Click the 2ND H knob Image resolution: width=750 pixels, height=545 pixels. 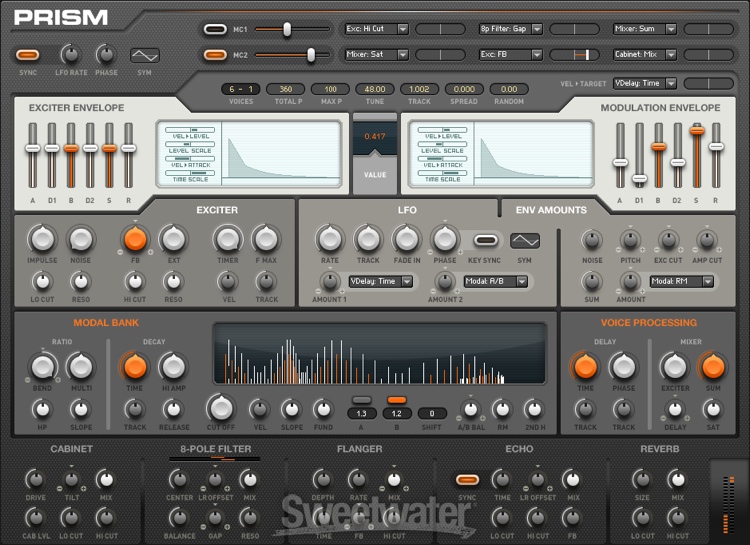tap(534, 410)
